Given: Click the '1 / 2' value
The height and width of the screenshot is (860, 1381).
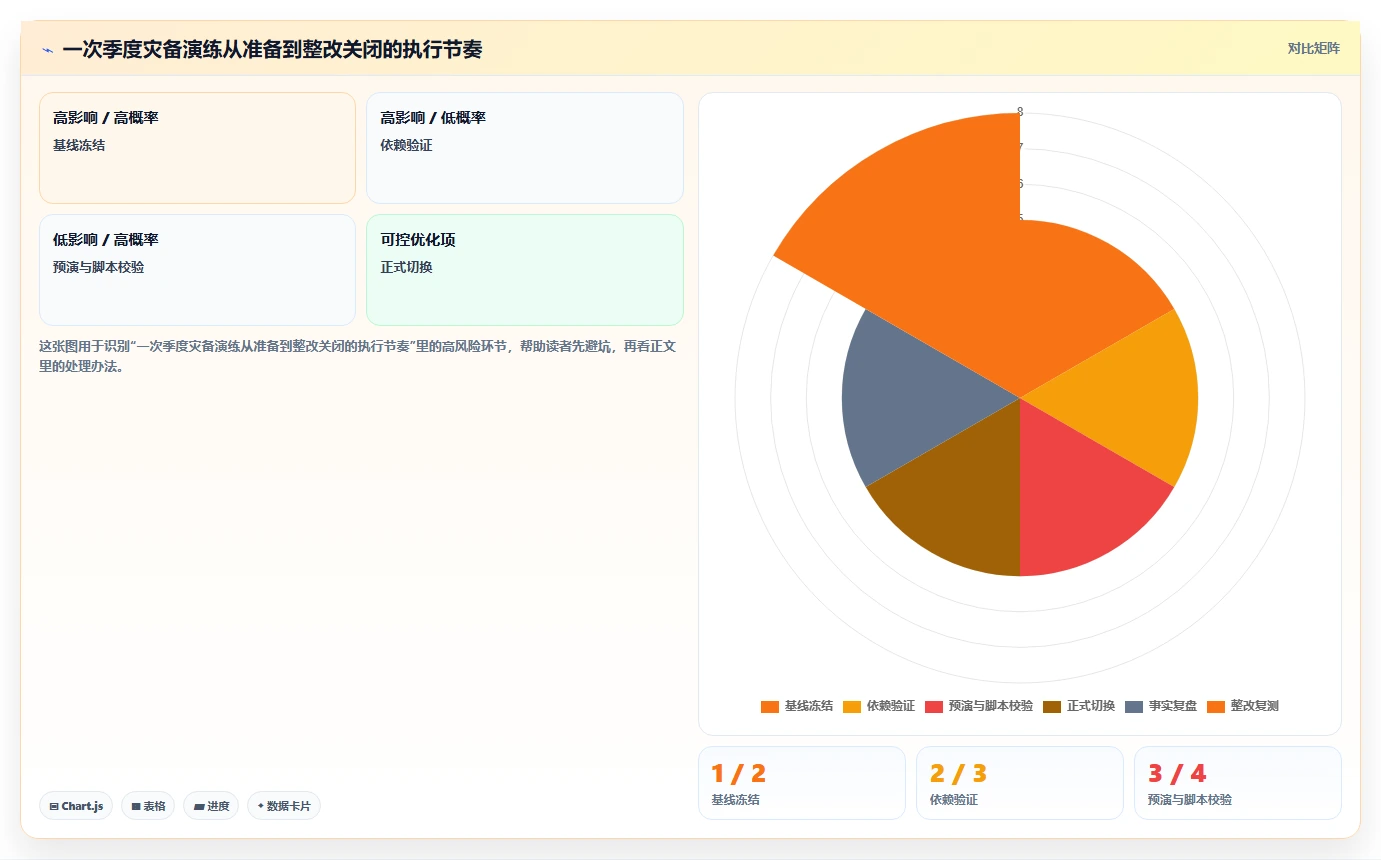Looking at the screenshot, I should pos(738,773).
